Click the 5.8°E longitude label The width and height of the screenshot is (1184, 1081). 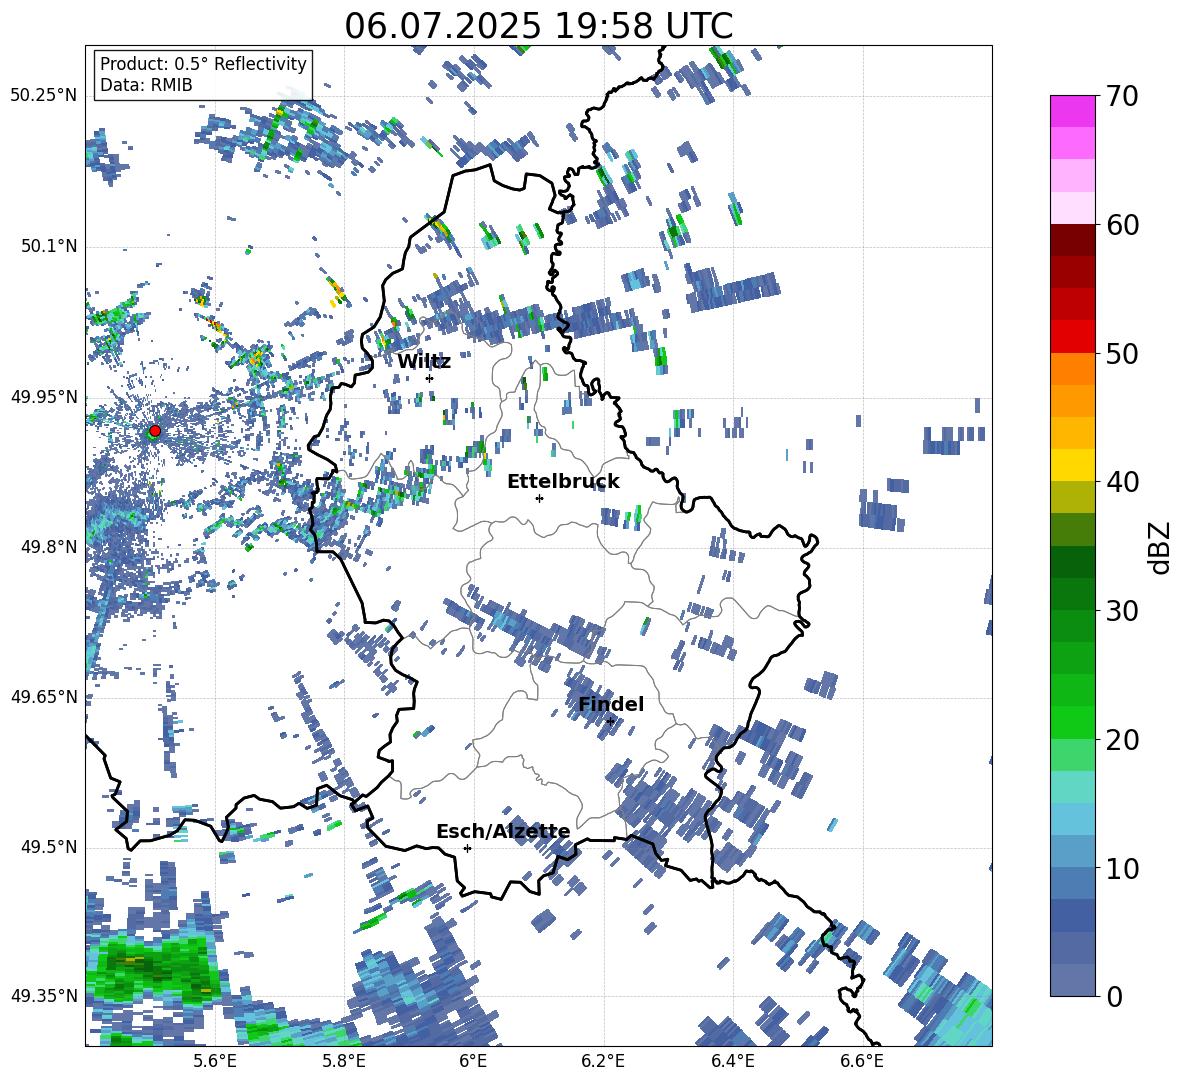pos(344,1061)
